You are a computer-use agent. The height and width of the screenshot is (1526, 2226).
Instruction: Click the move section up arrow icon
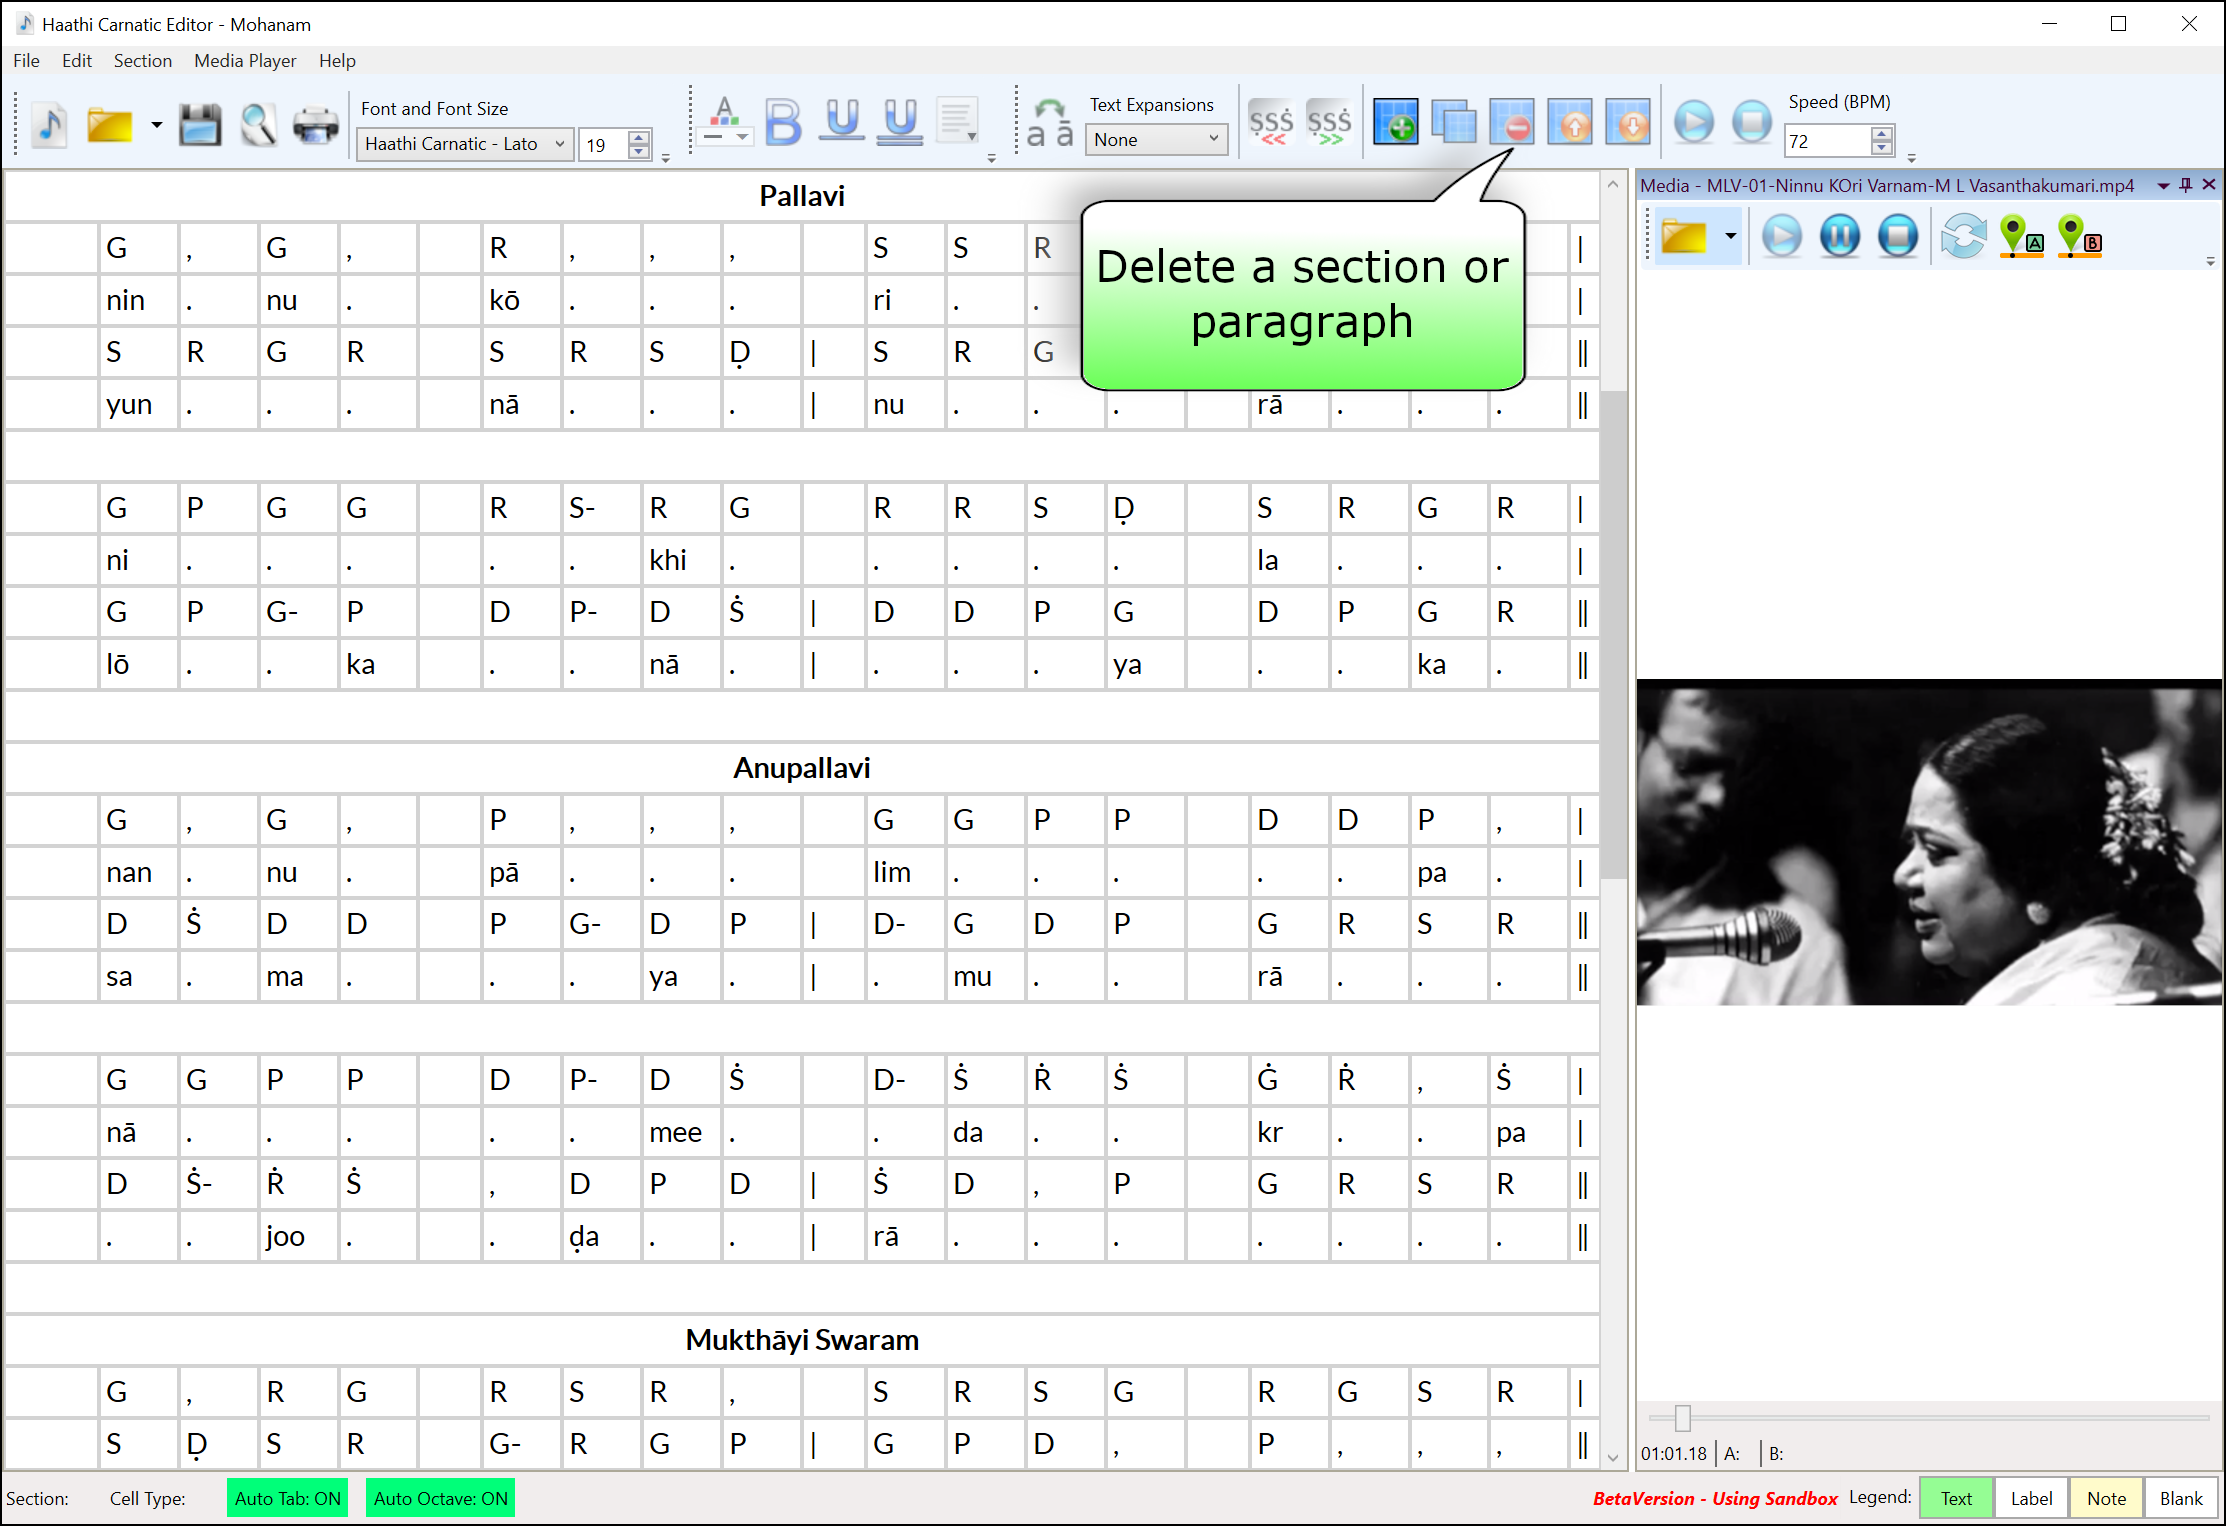click(1569, 123)
